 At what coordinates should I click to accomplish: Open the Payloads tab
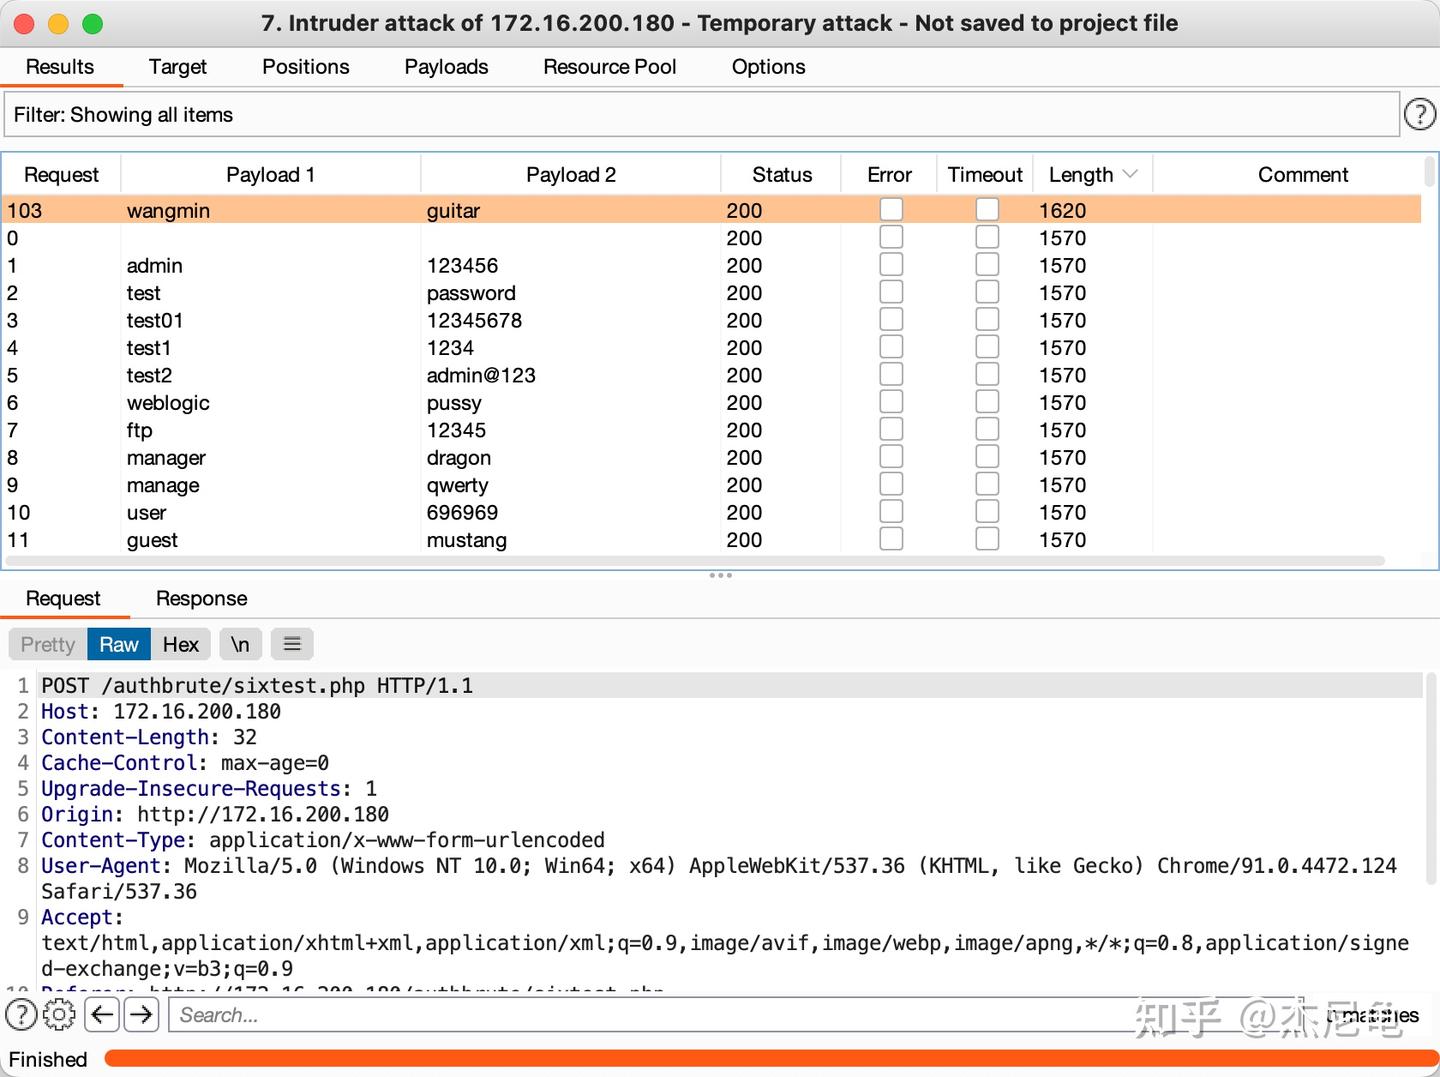(x=446, y=67)
